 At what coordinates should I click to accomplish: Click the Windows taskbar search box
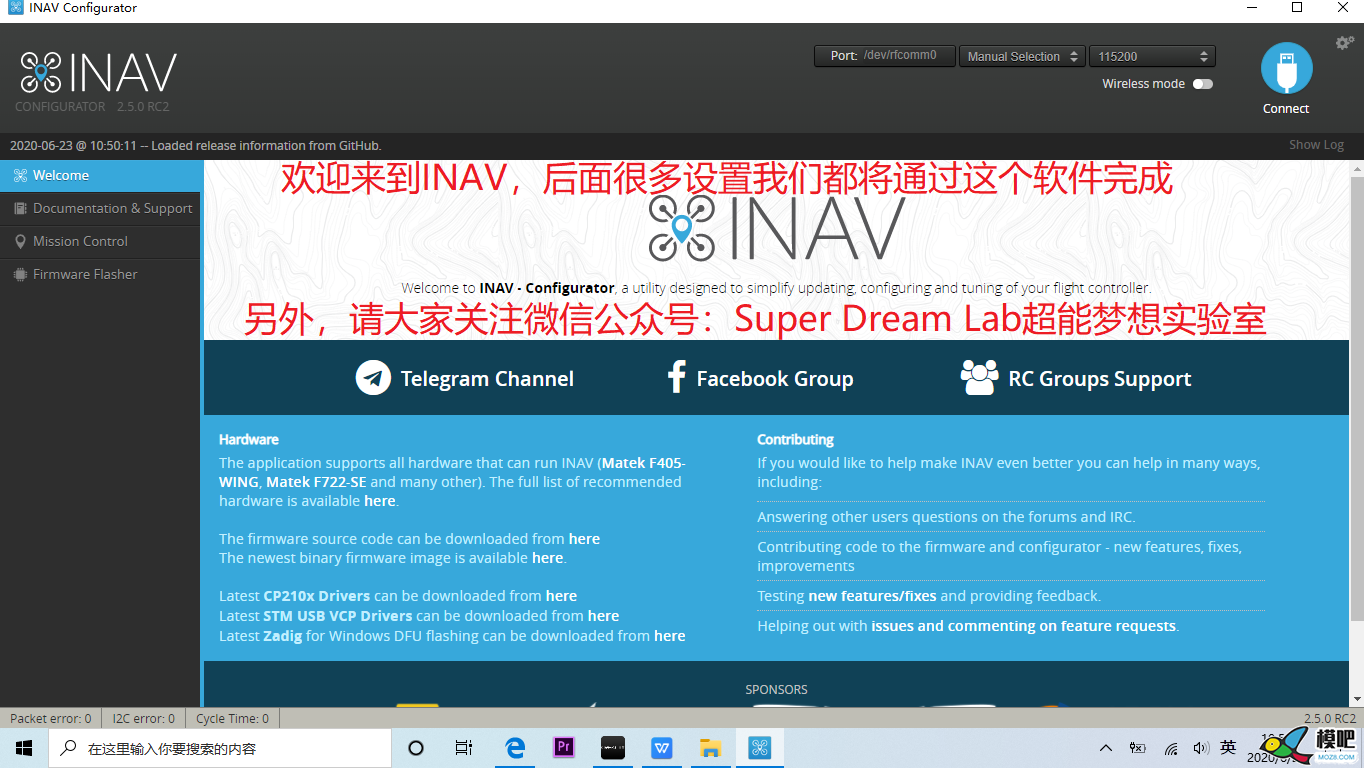pyautogui.click(x=220, y=748)
